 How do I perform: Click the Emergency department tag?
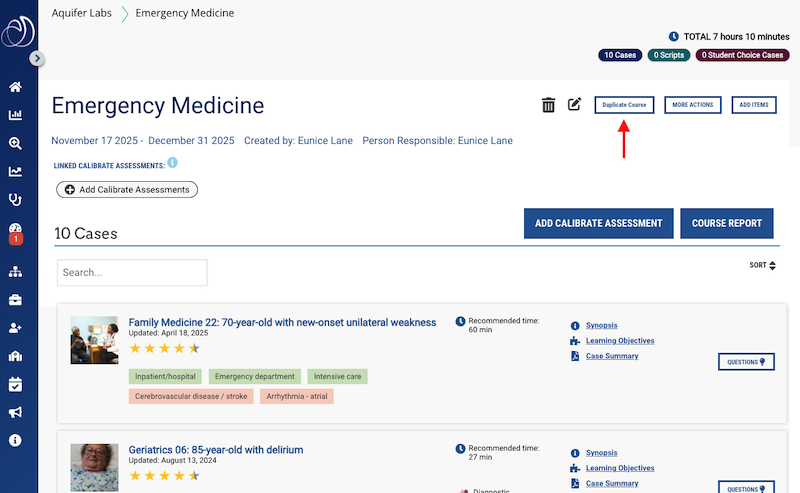[x=255, y=377]
